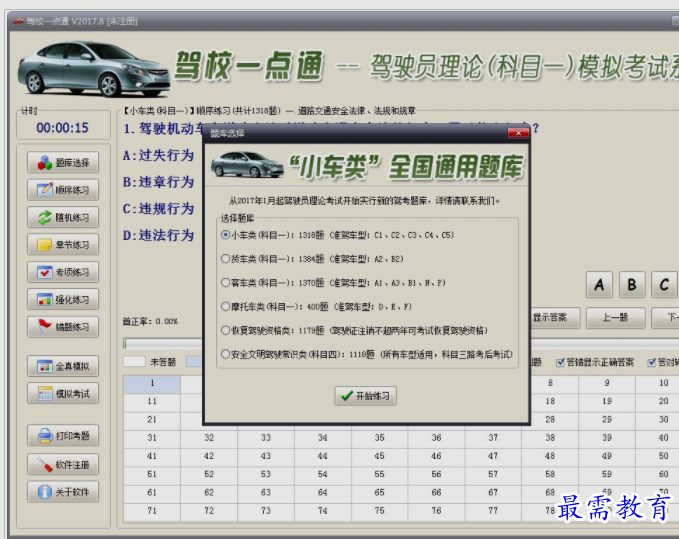Start 顺序练习 mode
The height and width of the screenshot is (539, 679).
63,190
